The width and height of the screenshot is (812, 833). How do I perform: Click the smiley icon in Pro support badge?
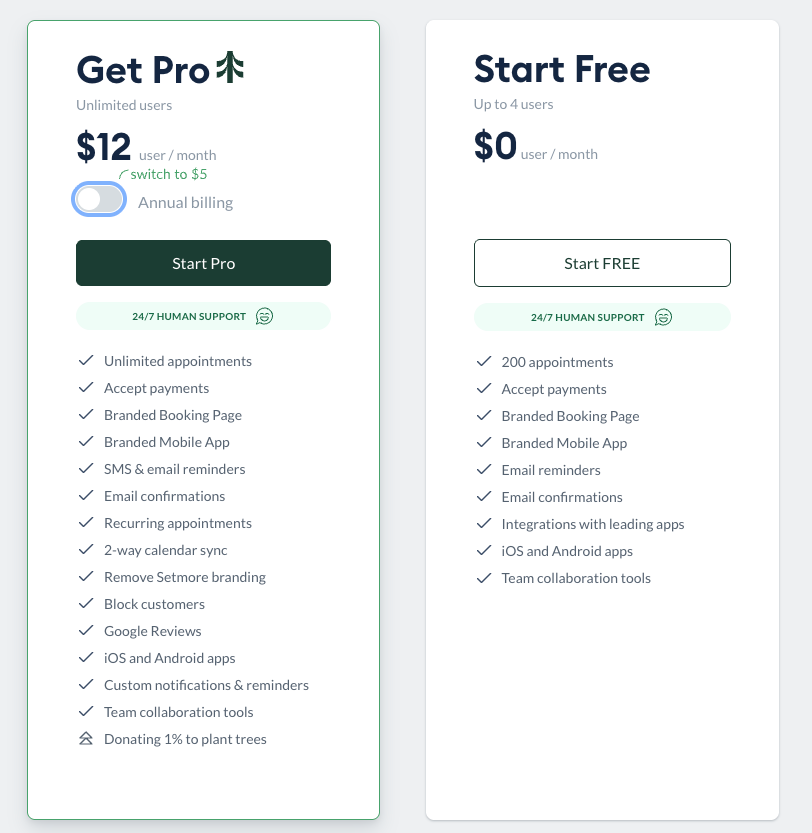(263, 316)
